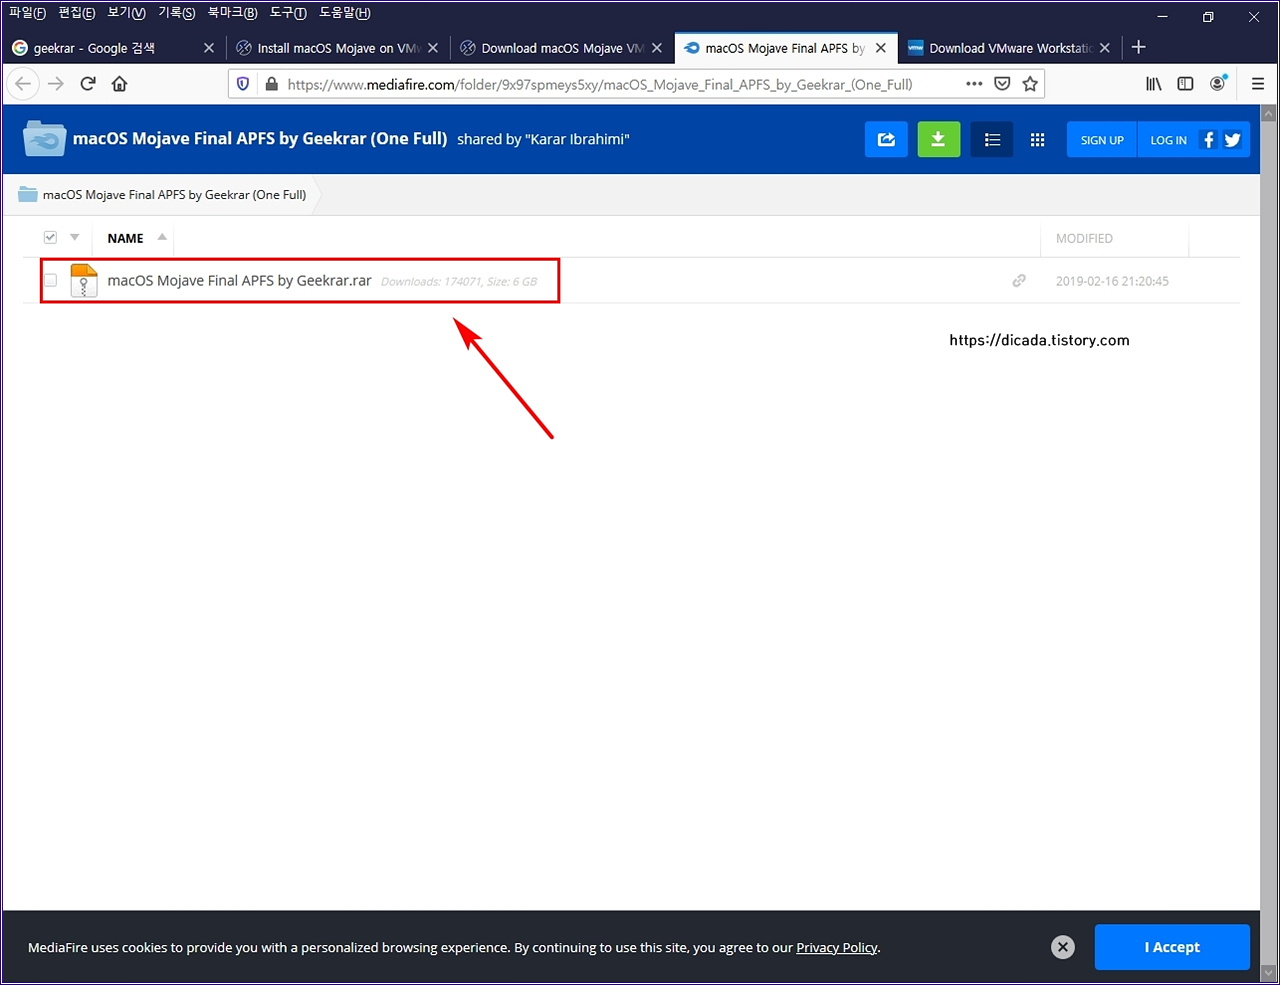Click the MediaFire folder logo icon
1280x985 pixels.
tap(44, 139)
